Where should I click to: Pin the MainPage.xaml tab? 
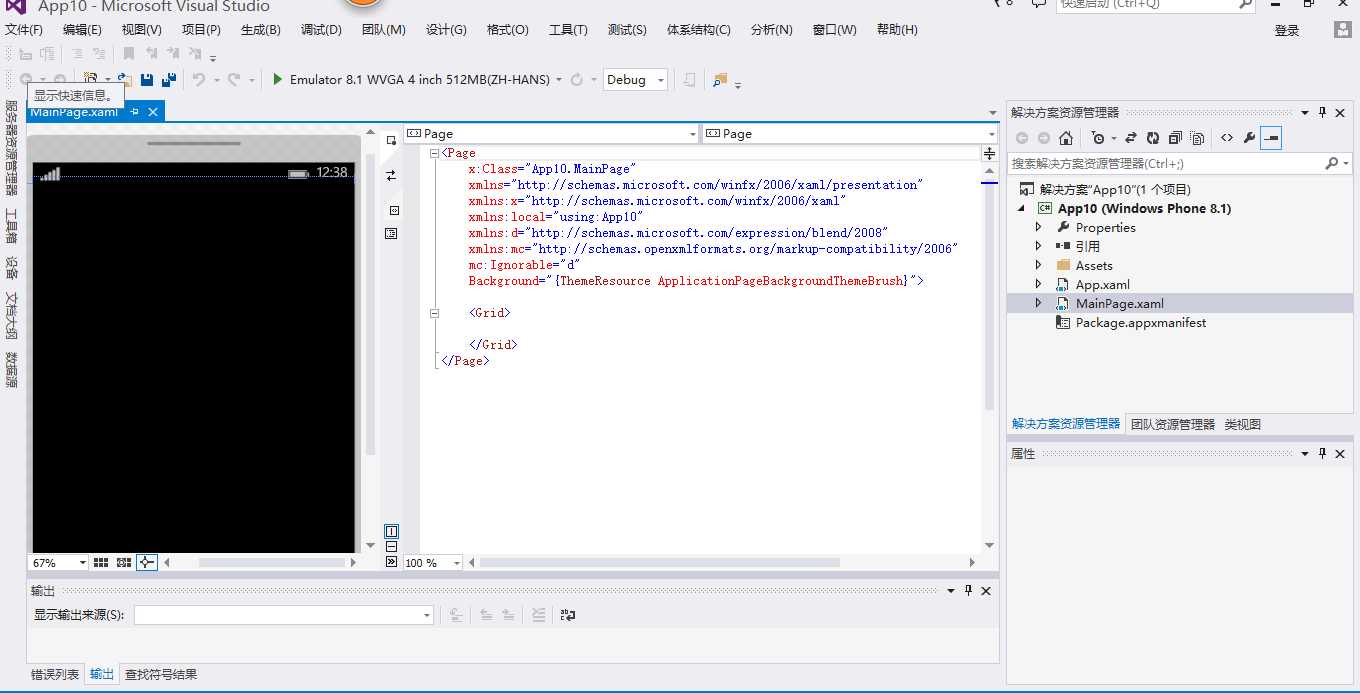coord(135,112)
